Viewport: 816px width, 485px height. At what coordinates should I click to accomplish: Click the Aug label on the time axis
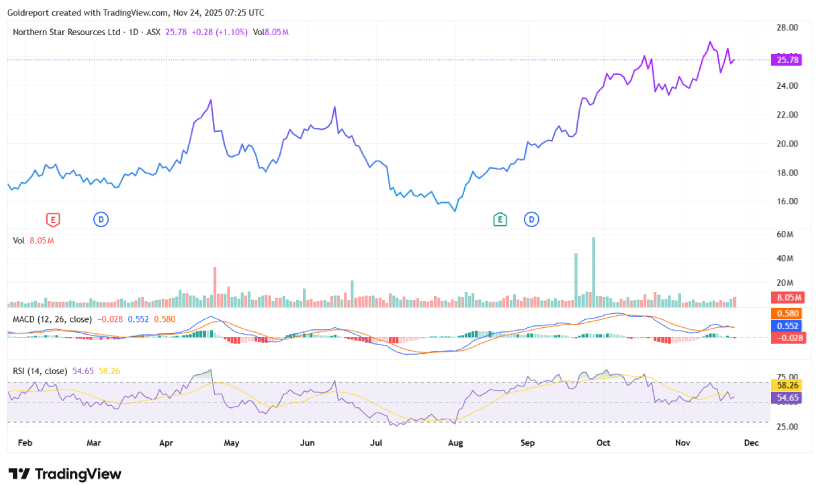point(456,439)
